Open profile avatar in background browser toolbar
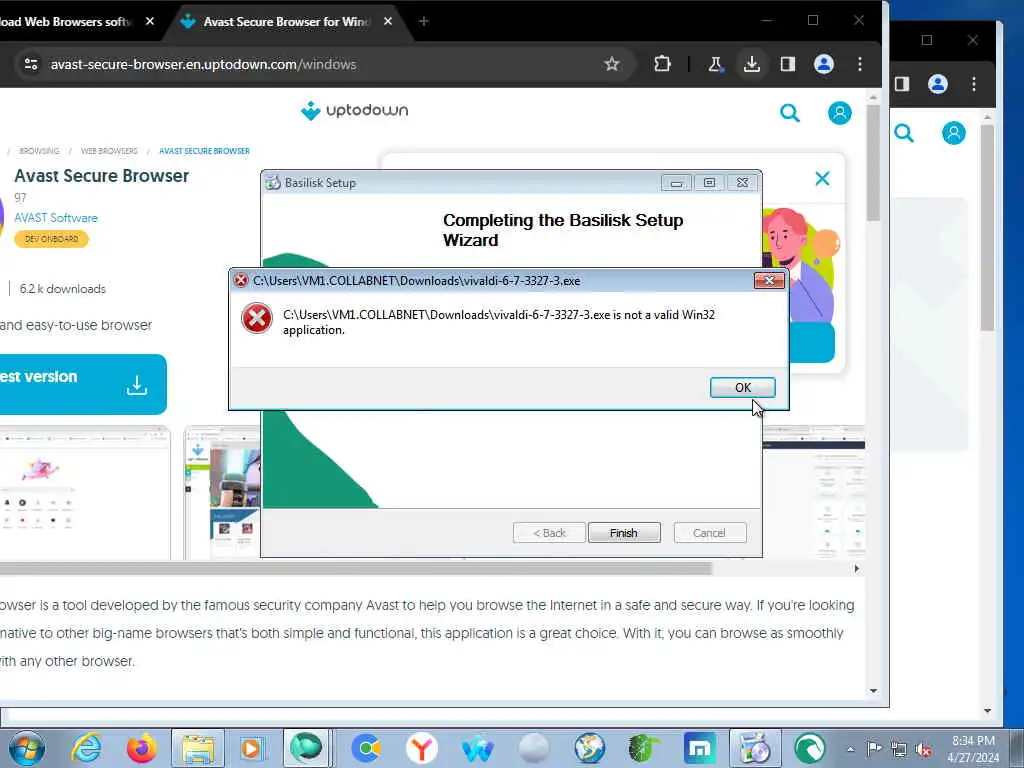 click(938, 84)
